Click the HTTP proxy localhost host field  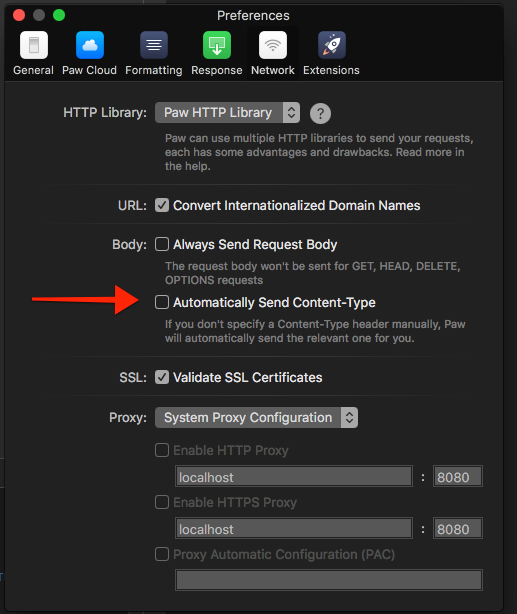tap(294, 477)
